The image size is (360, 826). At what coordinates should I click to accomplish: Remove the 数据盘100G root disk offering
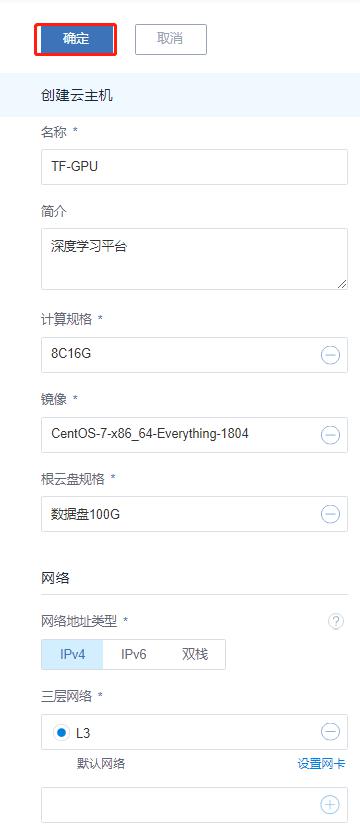pos(330,514)
